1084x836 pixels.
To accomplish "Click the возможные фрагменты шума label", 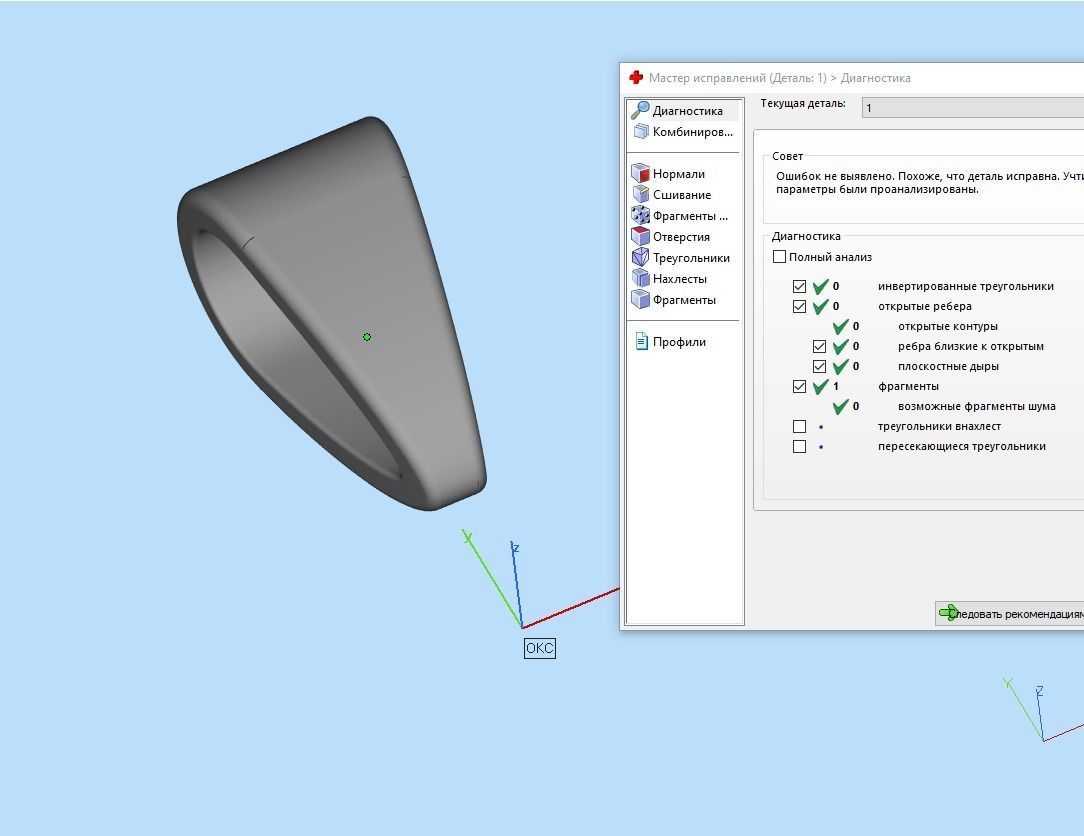I will pos(977,407).
